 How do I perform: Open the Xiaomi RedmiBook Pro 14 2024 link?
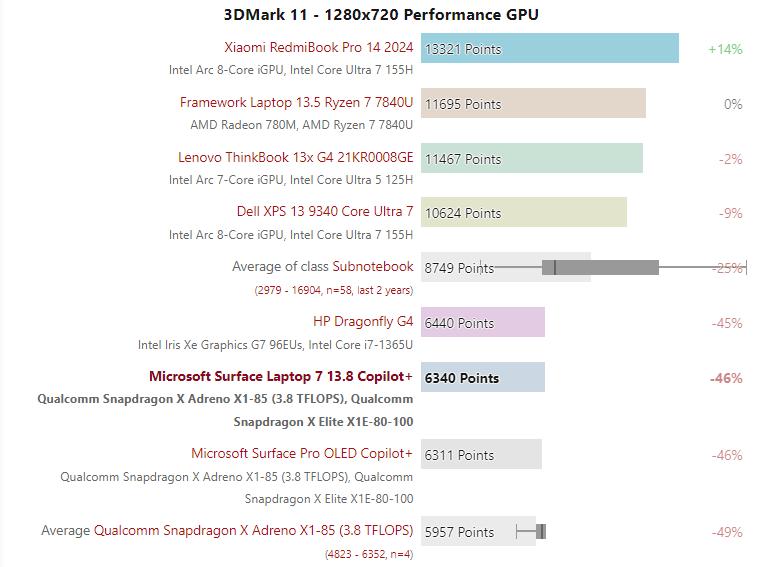(x=318, y=47)
